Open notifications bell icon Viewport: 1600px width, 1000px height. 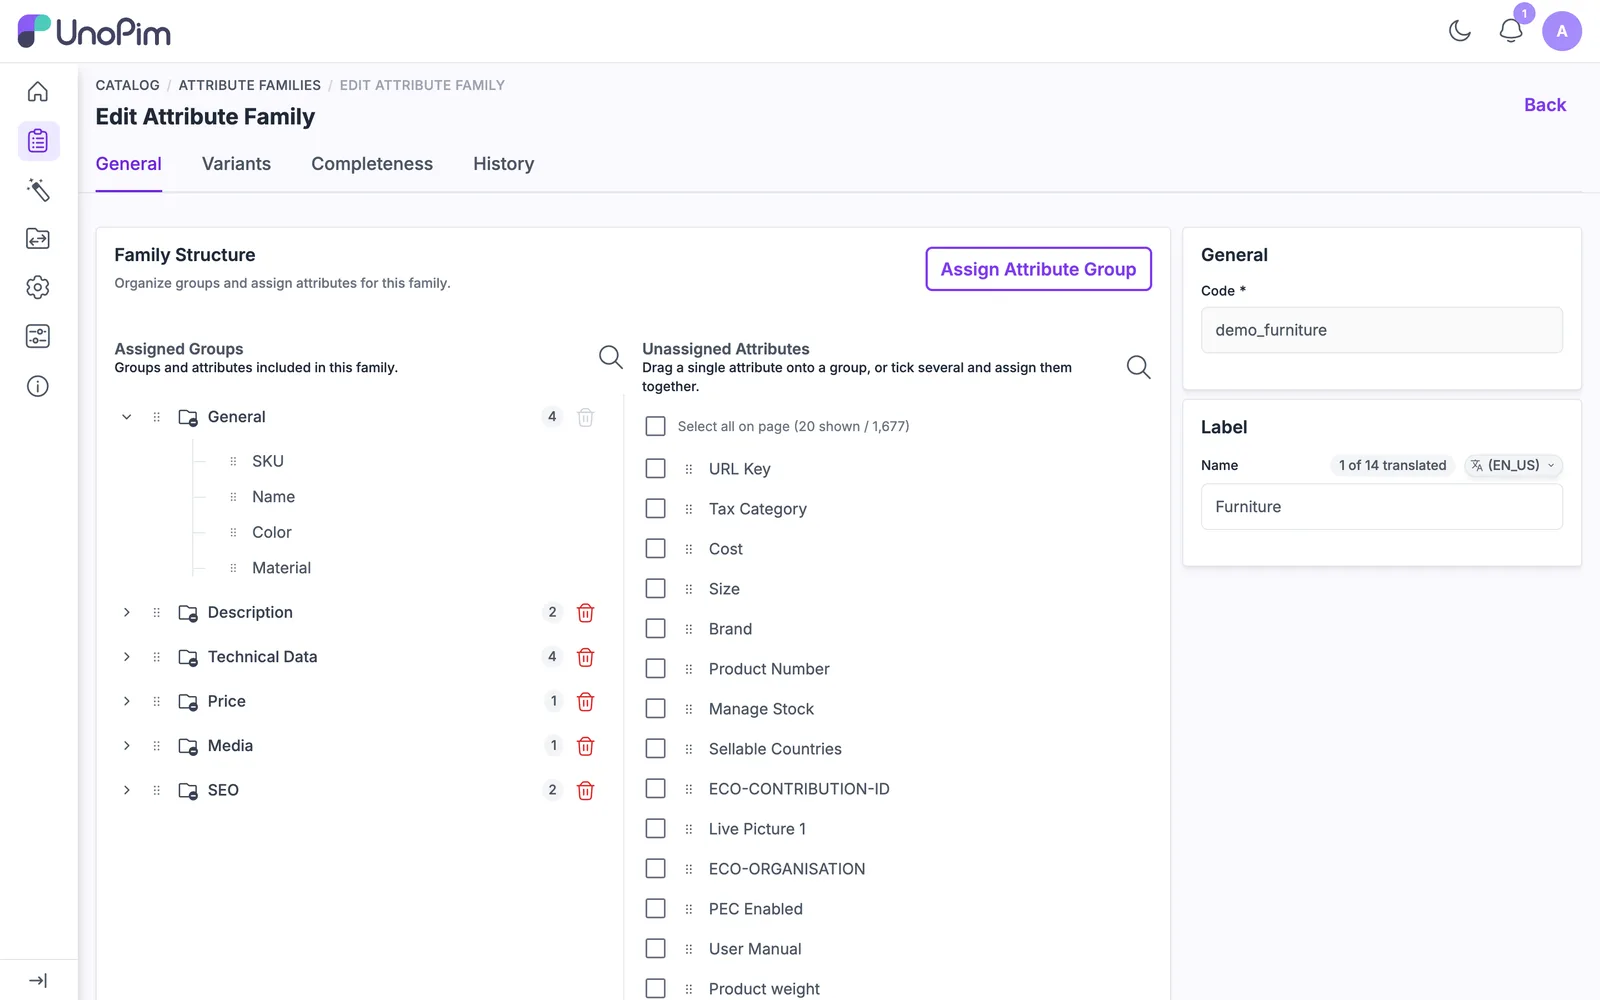pos(1511,31)
